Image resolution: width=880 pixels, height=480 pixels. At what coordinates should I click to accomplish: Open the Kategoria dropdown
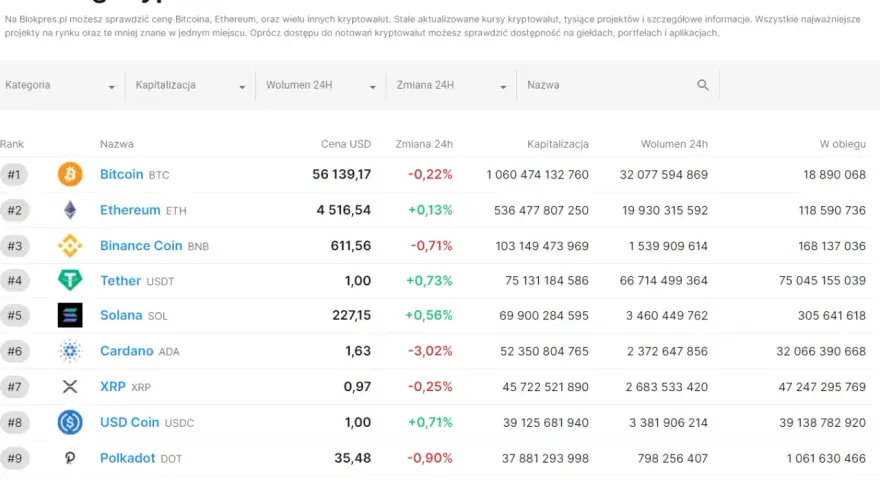[x=60, y=85]
